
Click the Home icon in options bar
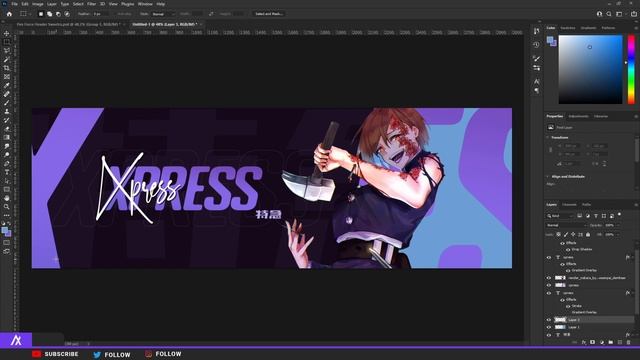(x=9, y=14)
